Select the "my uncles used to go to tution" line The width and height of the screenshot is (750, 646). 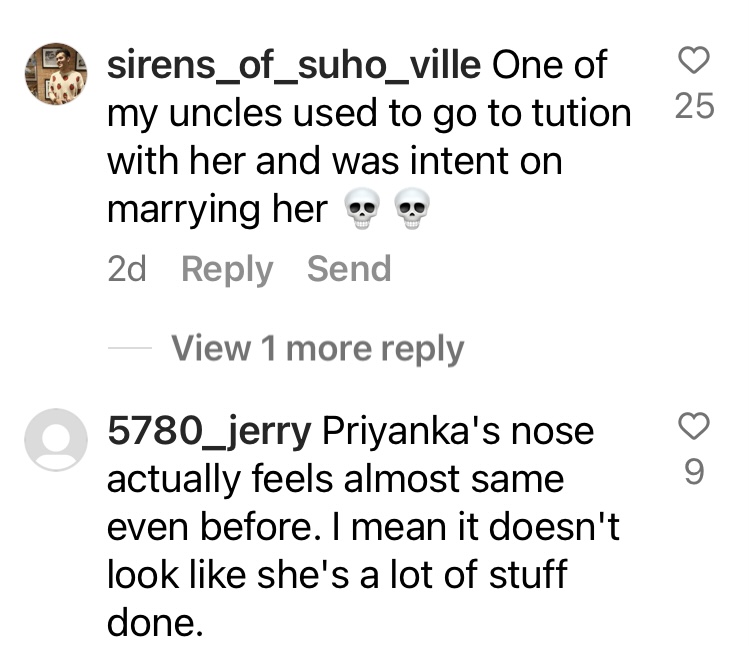click(x=368, y=114)
